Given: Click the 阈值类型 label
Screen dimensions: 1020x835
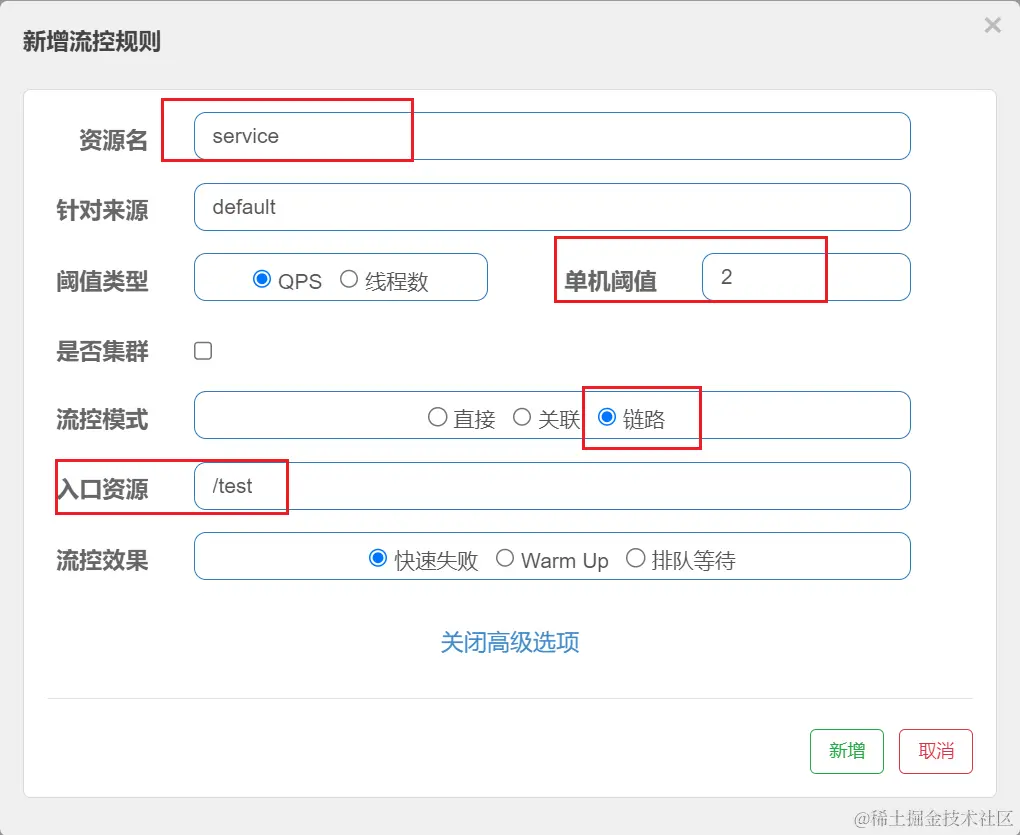Looking at the screenshot, I should (x=102, y=282).
